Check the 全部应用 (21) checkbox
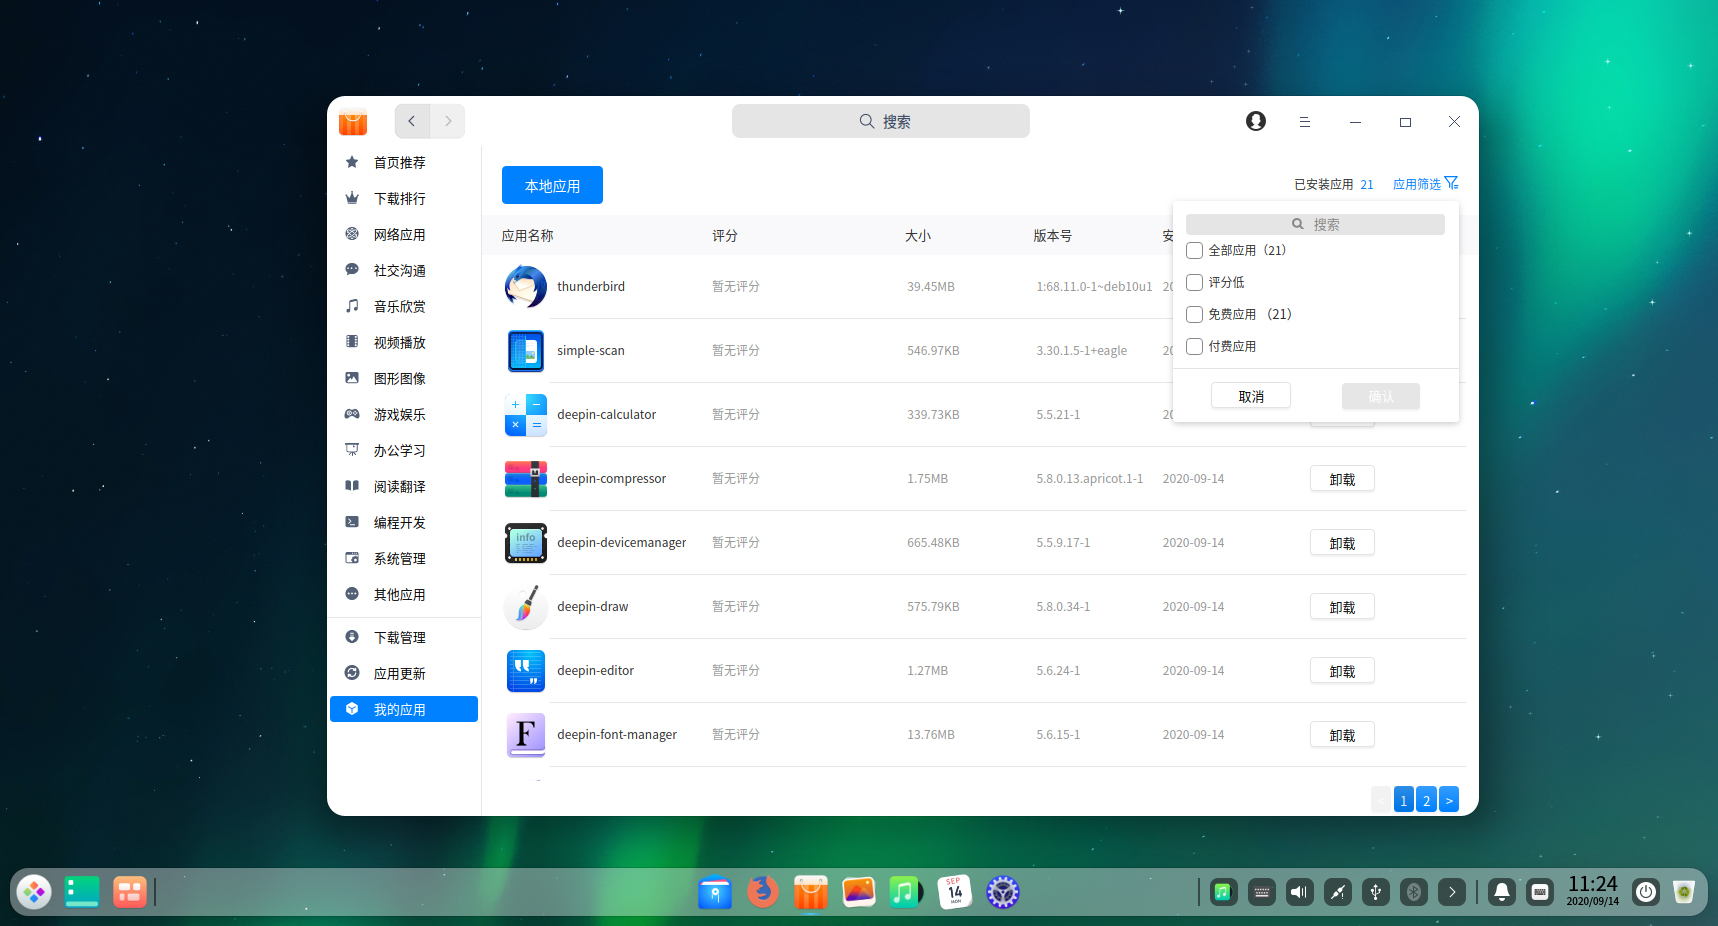 [1194, 251]
